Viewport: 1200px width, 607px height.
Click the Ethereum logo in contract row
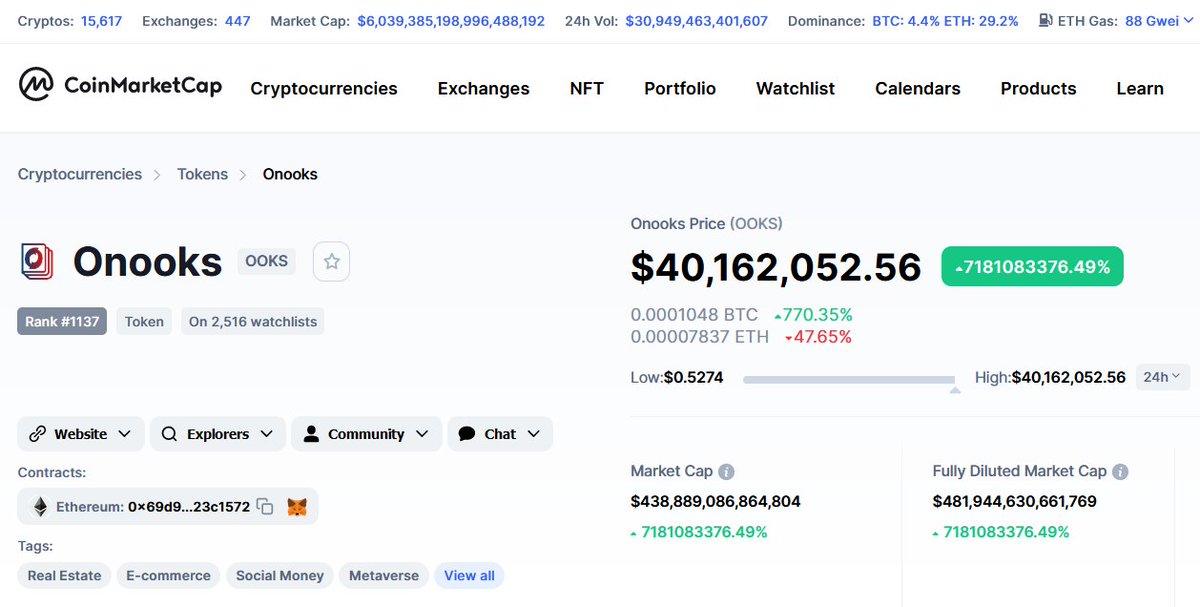click(41, 507)
